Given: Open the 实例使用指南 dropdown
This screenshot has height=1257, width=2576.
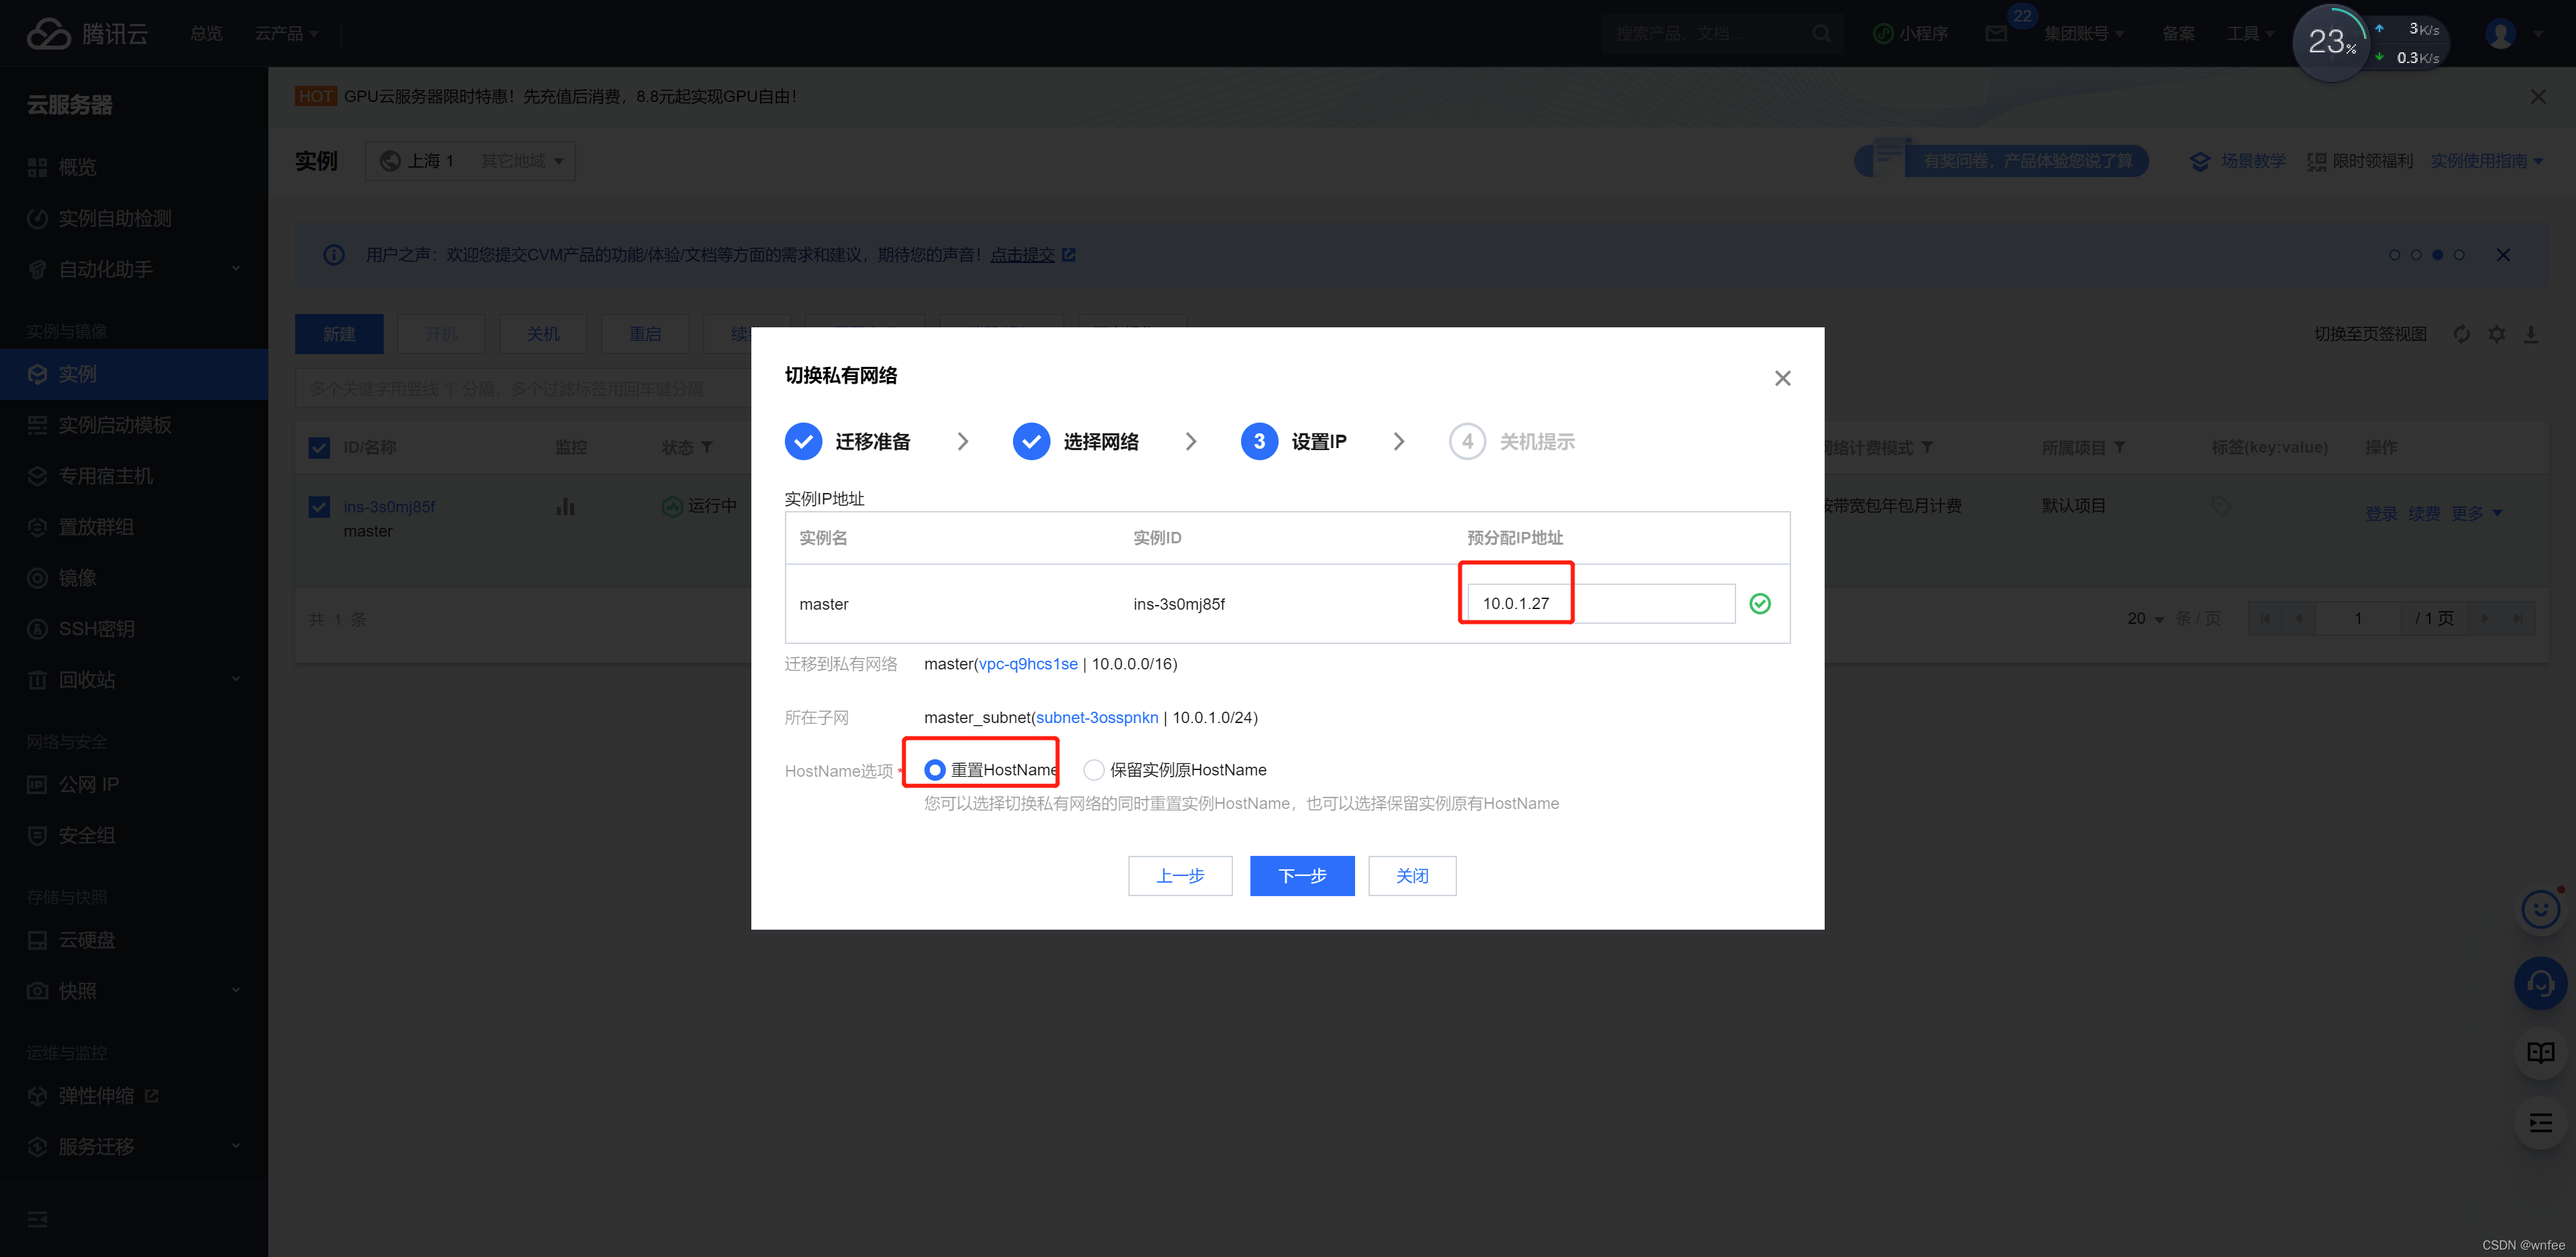Looking at the screenshot, I should click(x=2487, y=161).
